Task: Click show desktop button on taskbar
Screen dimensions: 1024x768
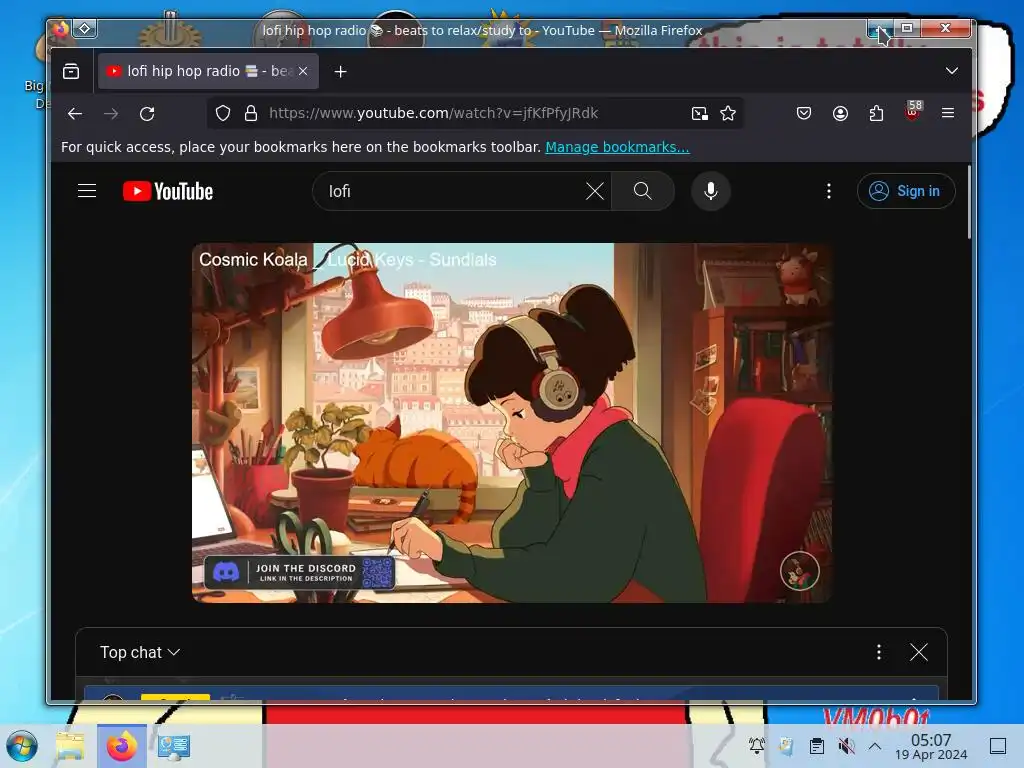Action: [x=997, y=746]
